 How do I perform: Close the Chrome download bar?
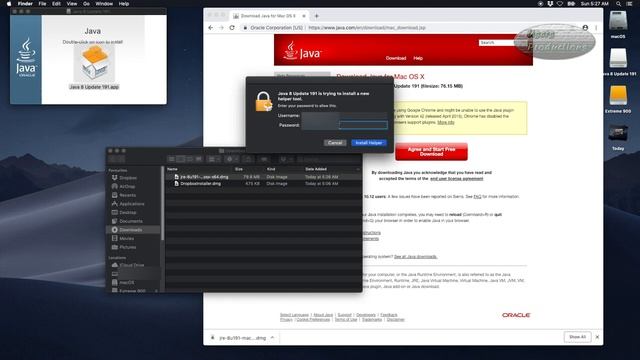(597, 337)
